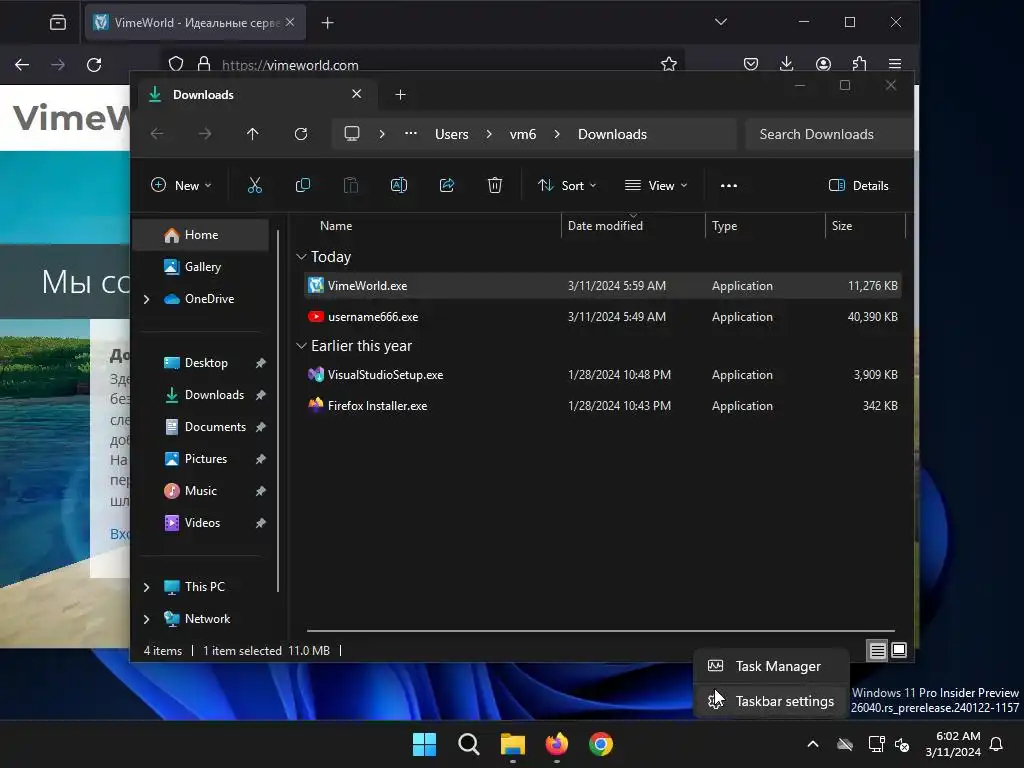Click the Rename icon in Explorer toolbar
Image resolution: width=1024 pixels, height=768 pixels.
click(398, 185)
